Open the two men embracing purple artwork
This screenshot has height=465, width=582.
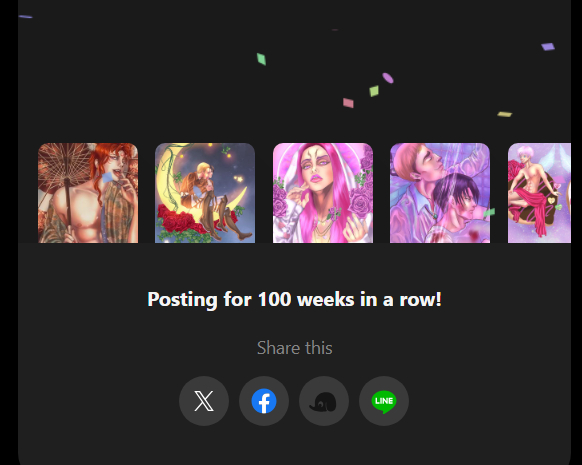point(440,193)
